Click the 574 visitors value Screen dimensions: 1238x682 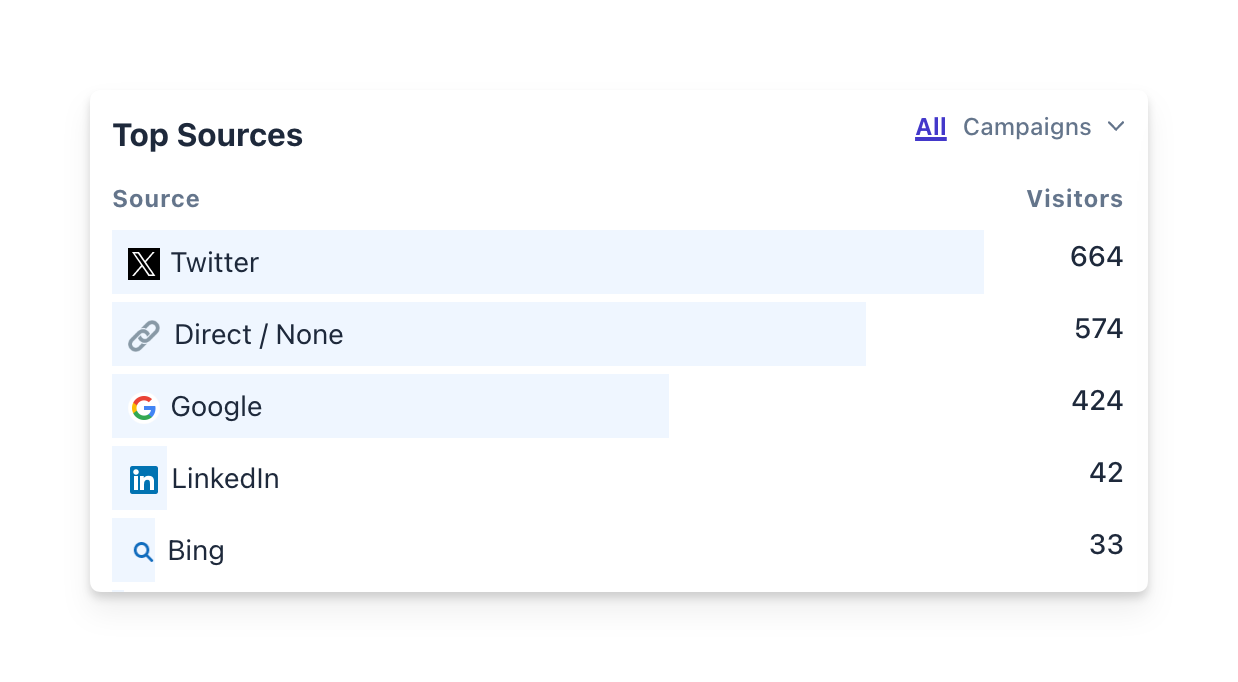[x=1099, y=329]
